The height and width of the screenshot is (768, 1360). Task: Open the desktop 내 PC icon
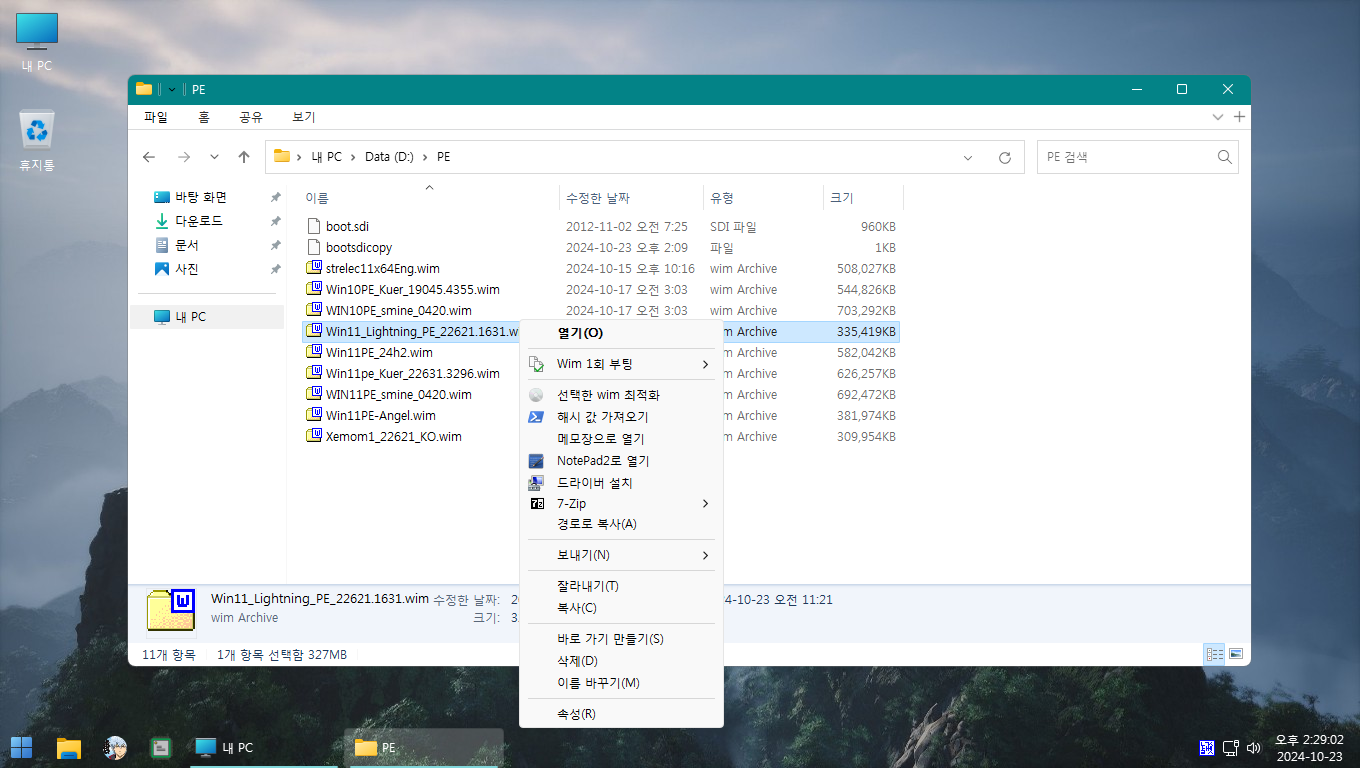click(37, 42)
